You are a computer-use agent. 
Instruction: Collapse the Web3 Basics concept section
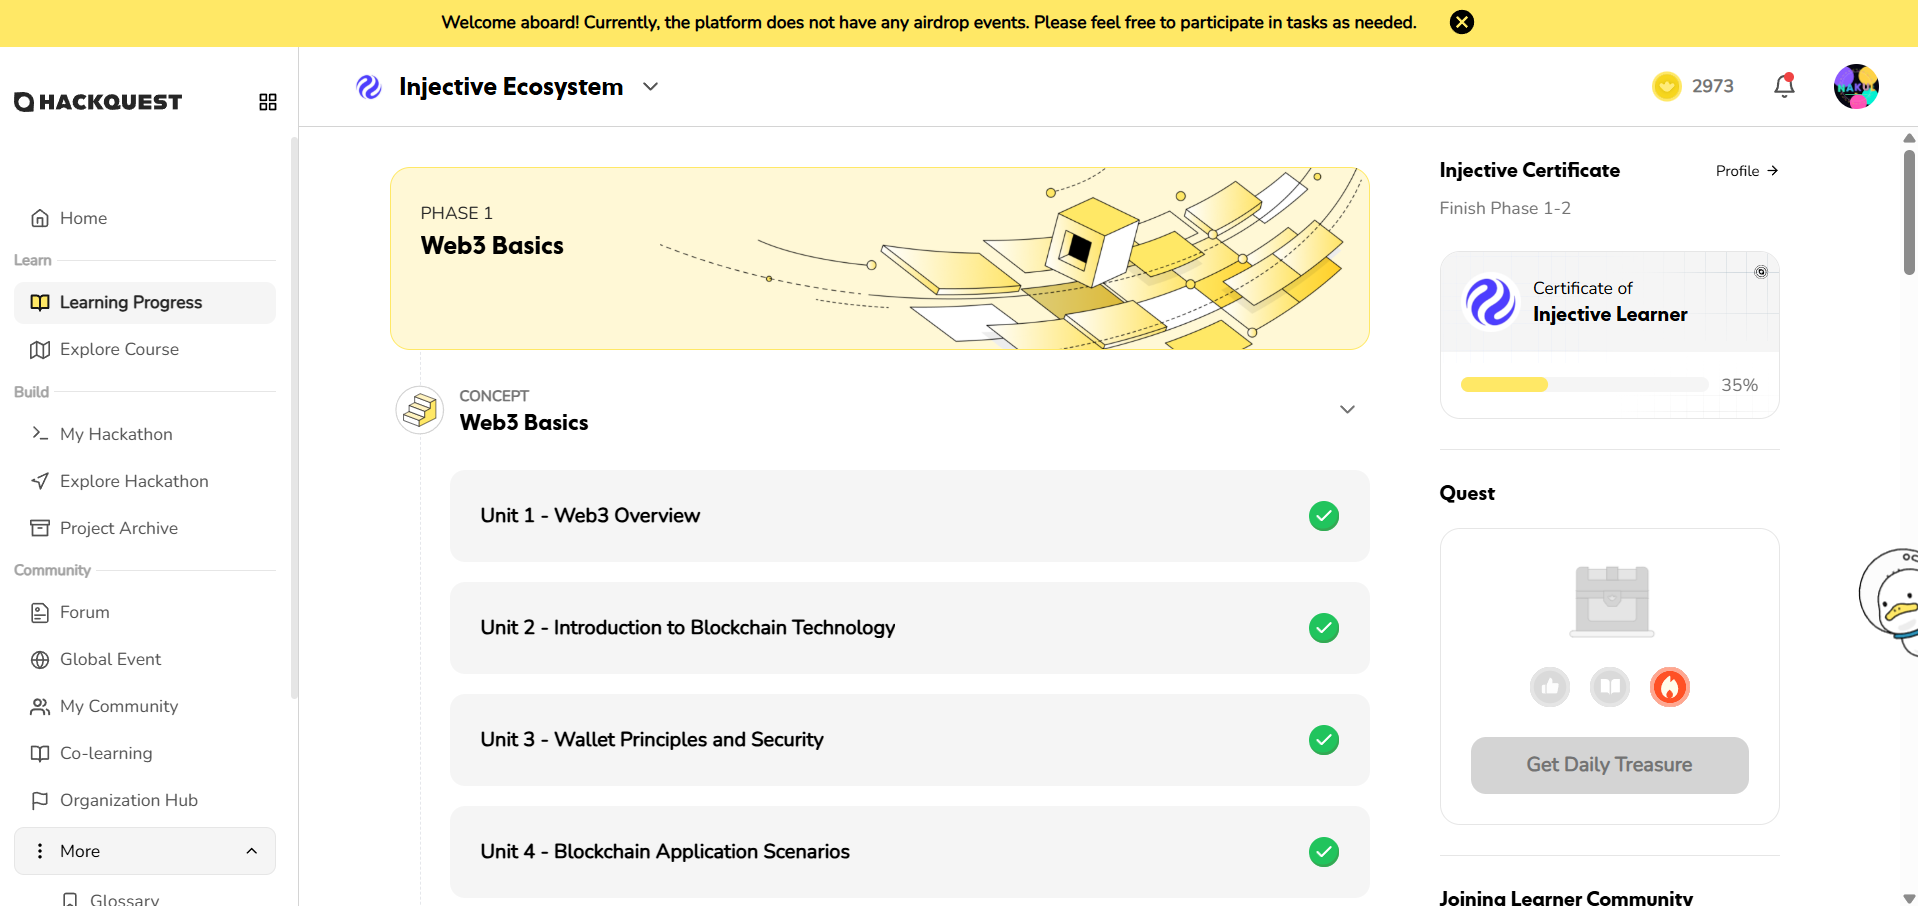1347,409
